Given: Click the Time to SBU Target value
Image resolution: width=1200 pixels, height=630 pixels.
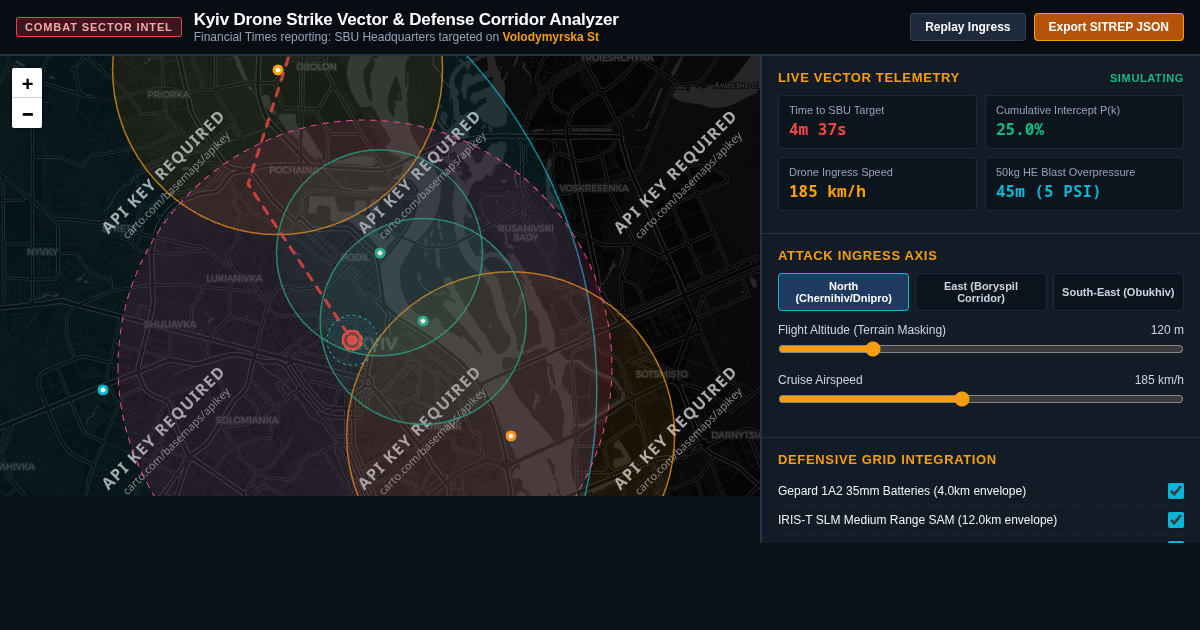Looking at the screenshot, I should click(818, 130).
